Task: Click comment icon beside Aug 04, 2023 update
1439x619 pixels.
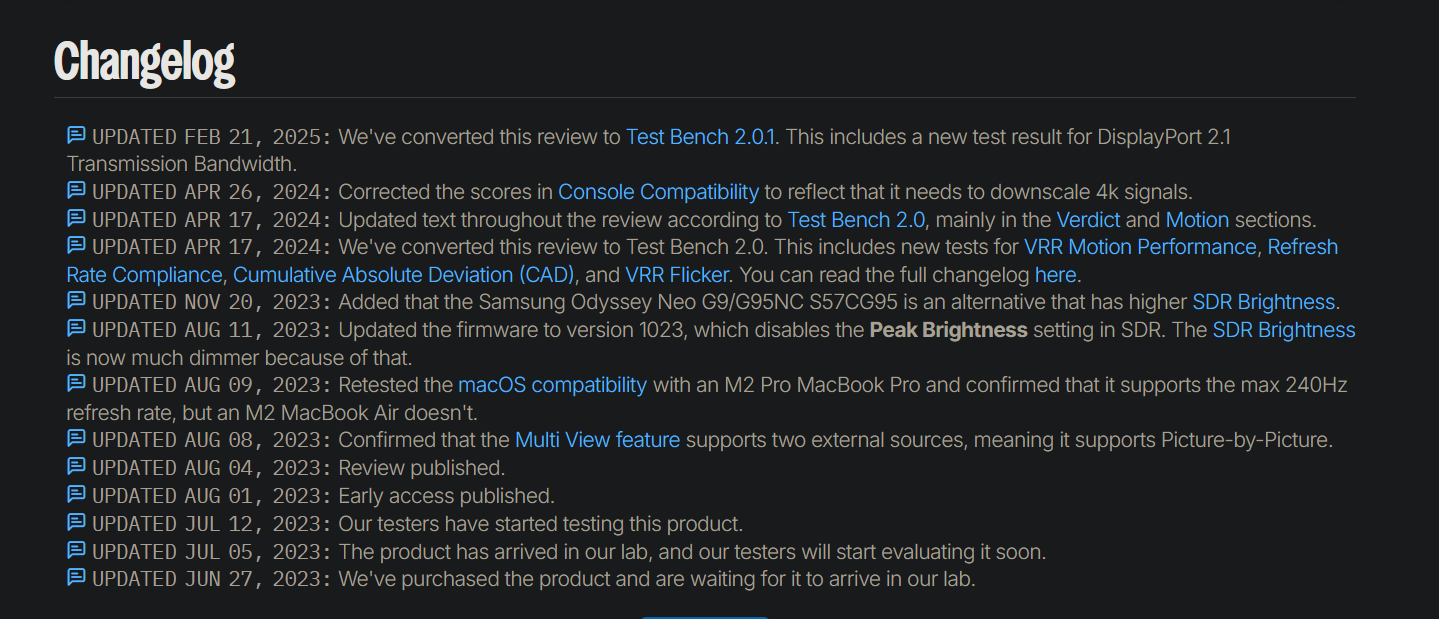Action: 77,466
